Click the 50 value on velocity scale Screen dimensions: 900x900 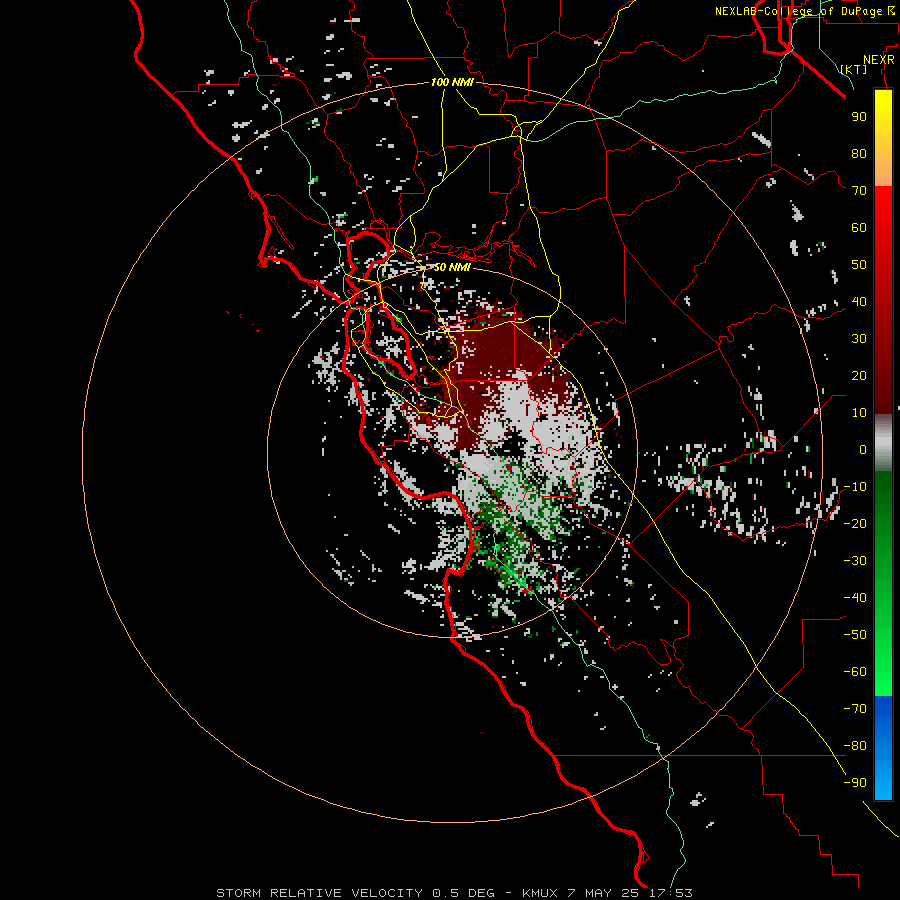pyautogui.click(x=859, y=265)
